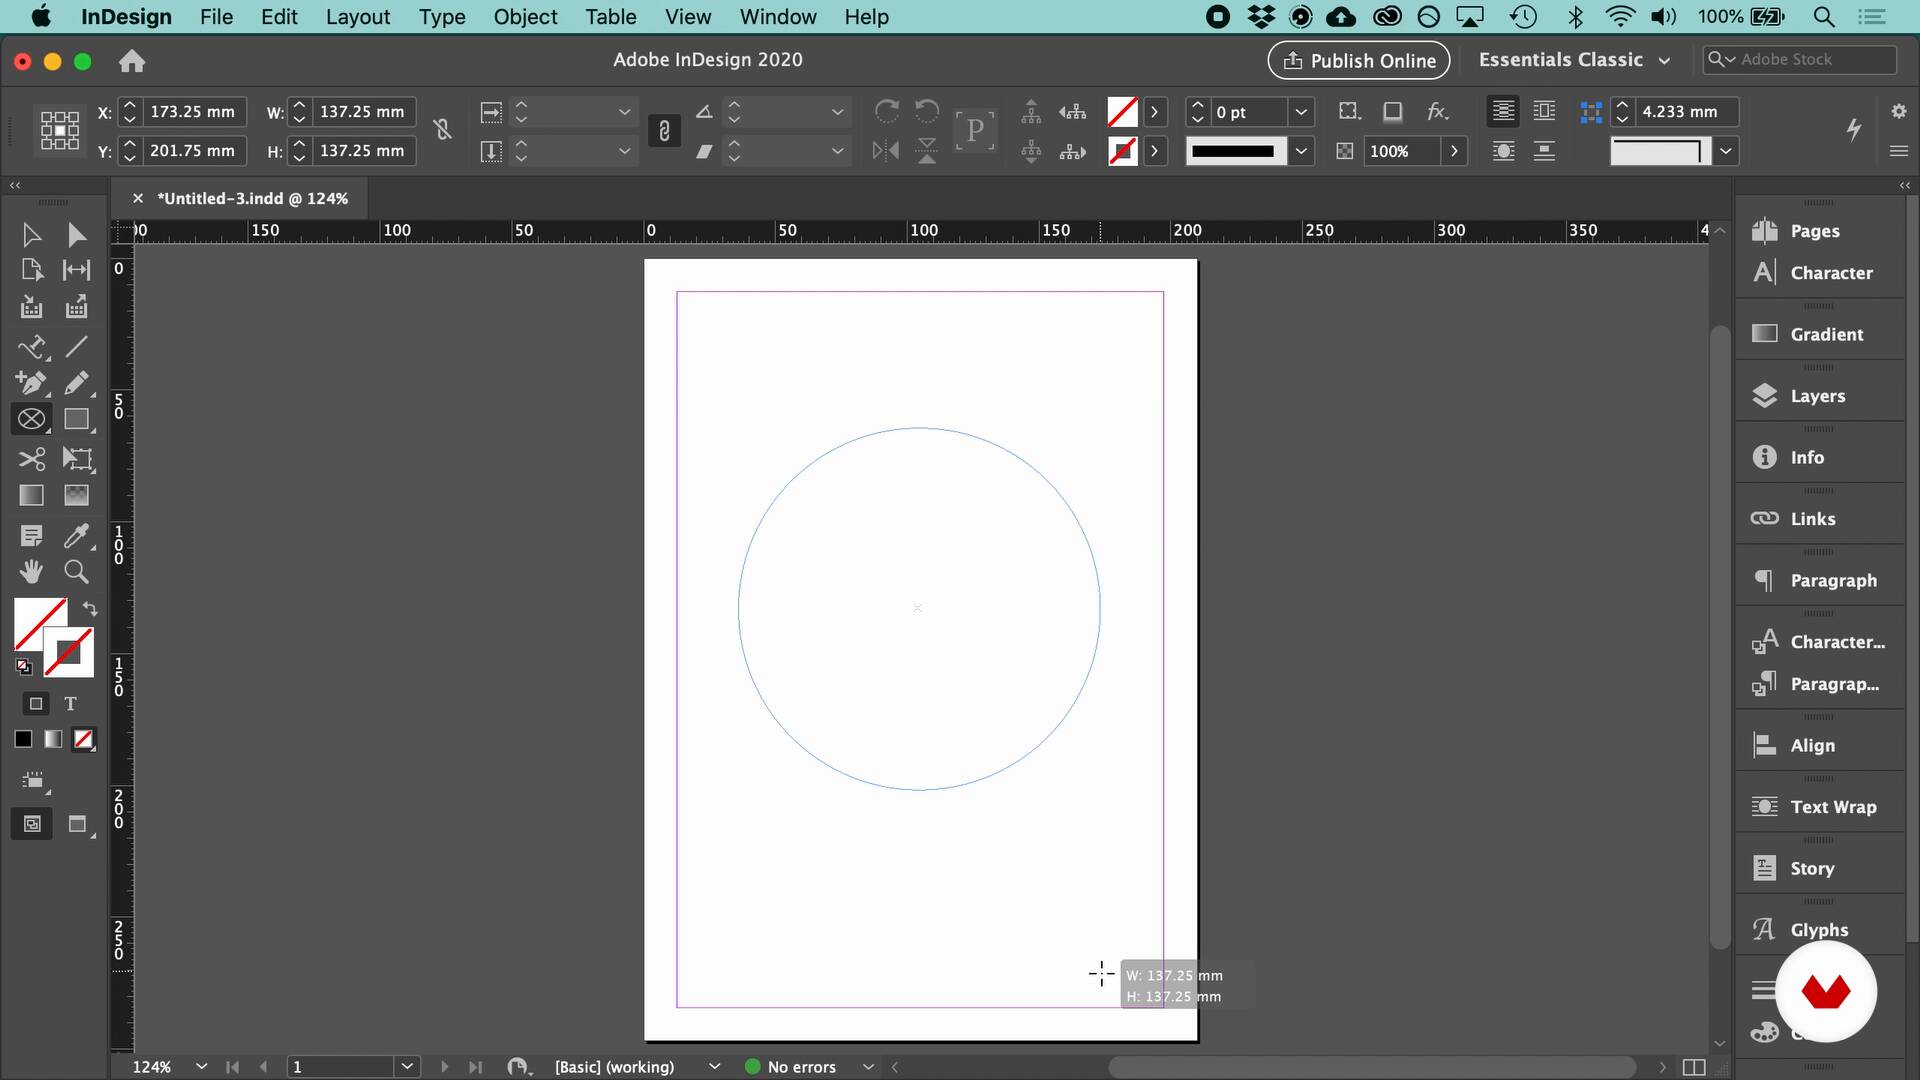Screen dimensions: 1920x1080
Task: Click the Adobe Stock search field
Action: [1799, 60]
